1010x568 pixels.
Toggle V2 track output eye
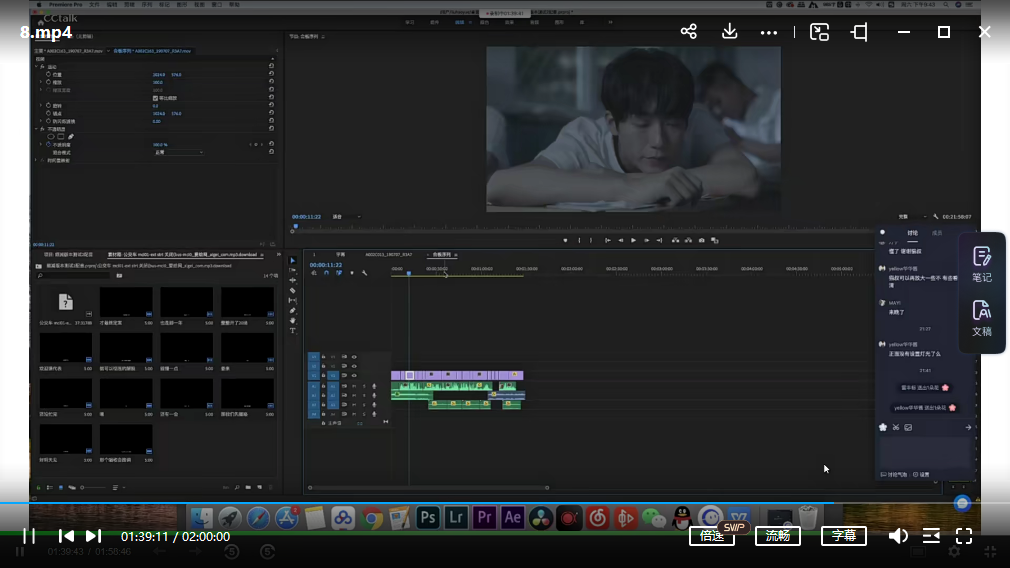coord(354,366)
